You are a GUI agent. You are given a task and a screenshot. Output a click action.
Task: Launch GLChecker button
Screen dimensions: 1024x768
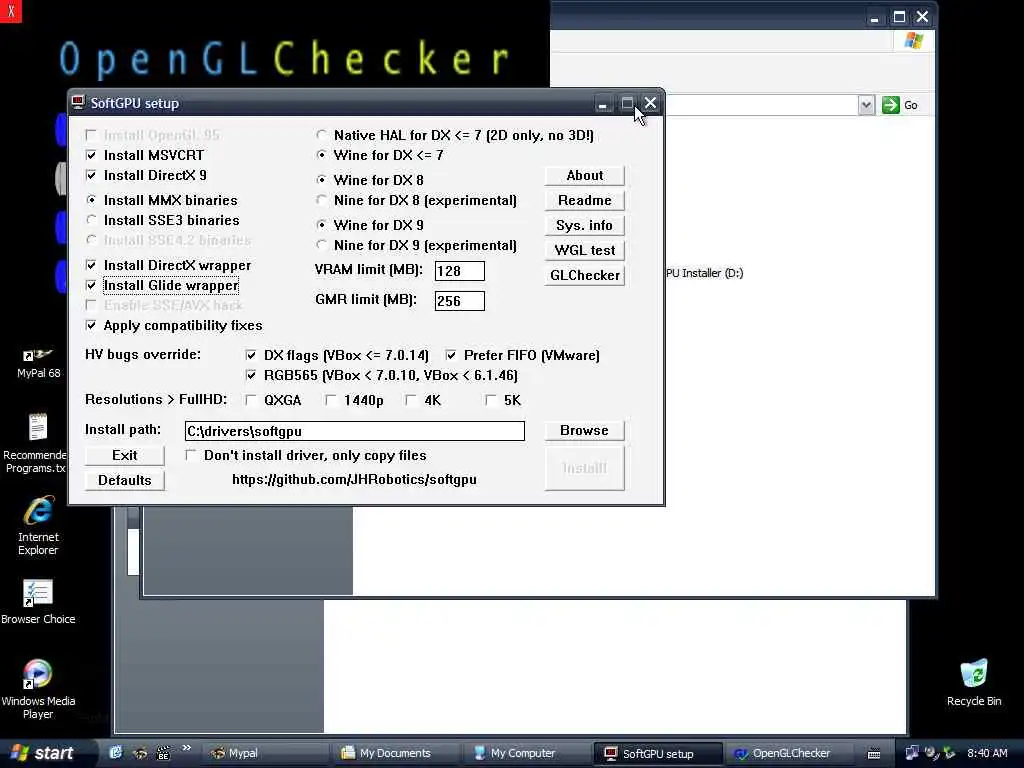[584, 275]
